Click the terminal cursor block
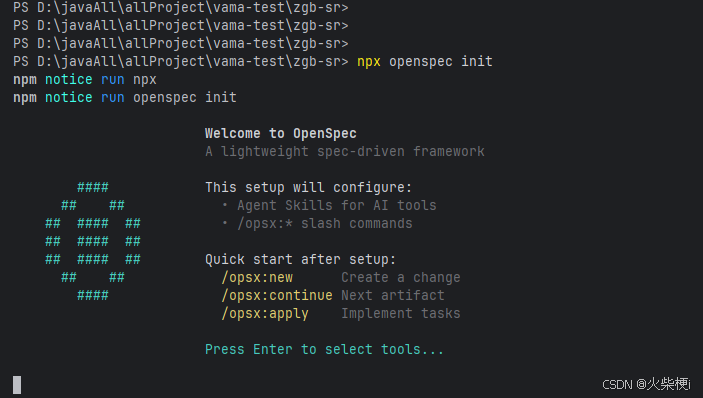 point(17,385)
